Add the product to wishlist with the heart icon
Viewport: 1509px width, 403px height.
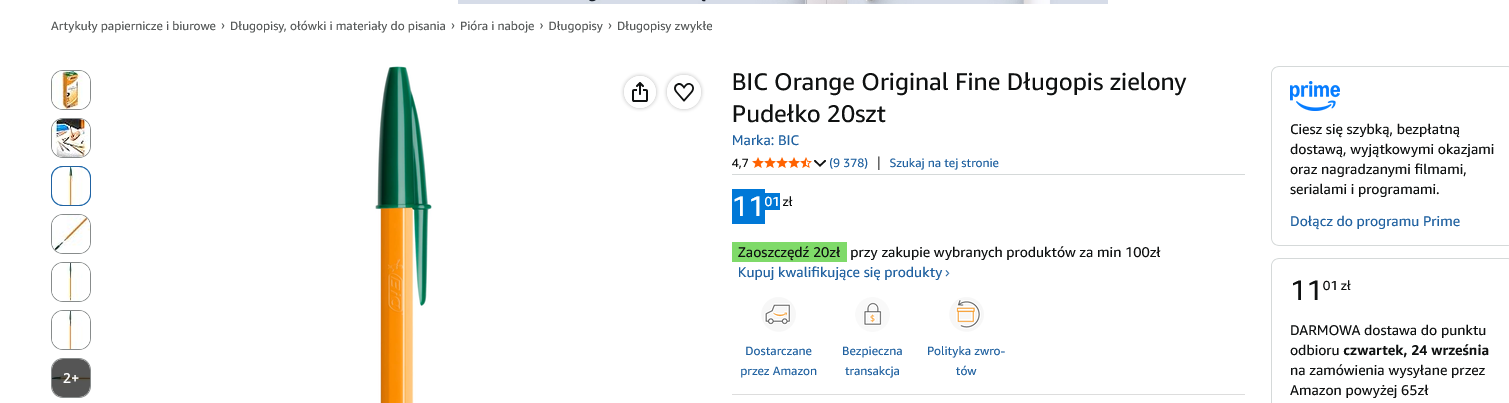684,92
